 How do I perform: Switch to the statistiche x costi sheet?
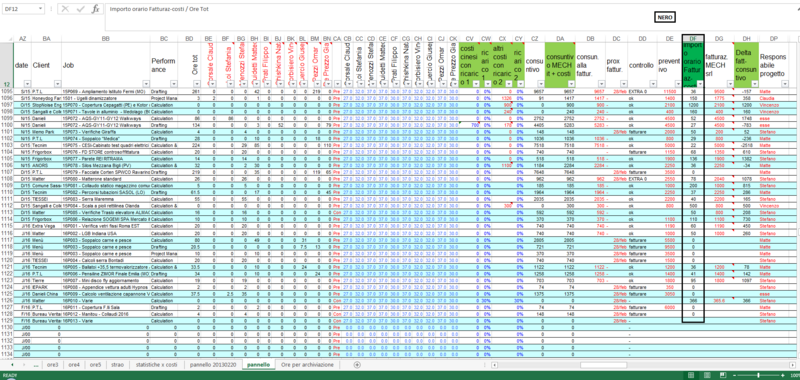[x=156, y=365]
